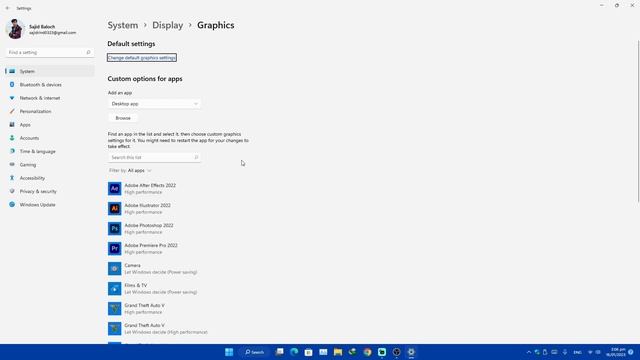Viewport: 640px width, 360px height.
Task: Switch to the Settings taskbar icon
Action: click(411, 352)
